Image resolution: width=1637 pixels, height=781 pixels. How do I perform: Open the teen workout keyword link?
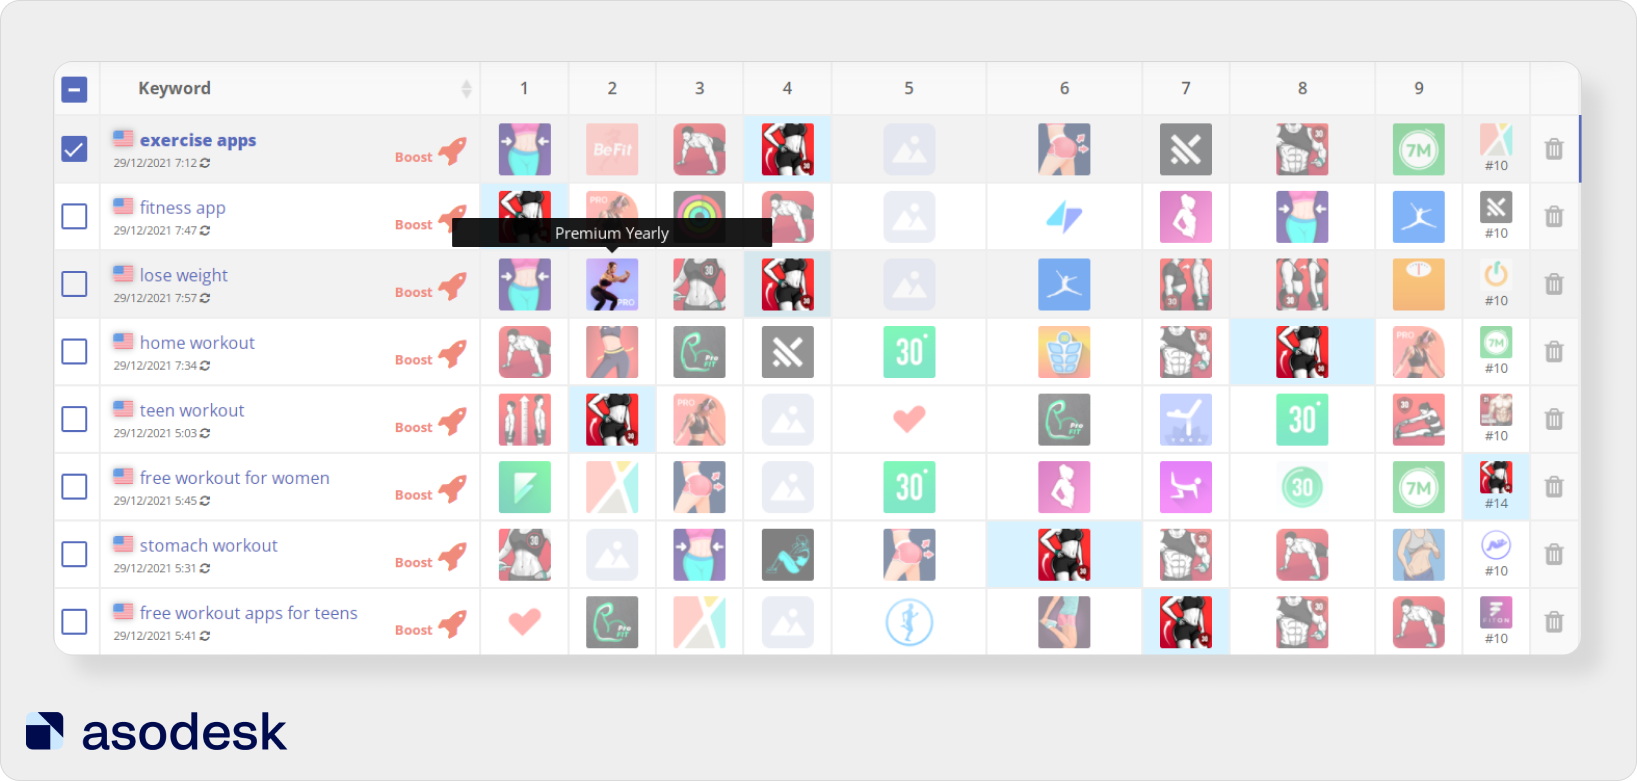192,410
